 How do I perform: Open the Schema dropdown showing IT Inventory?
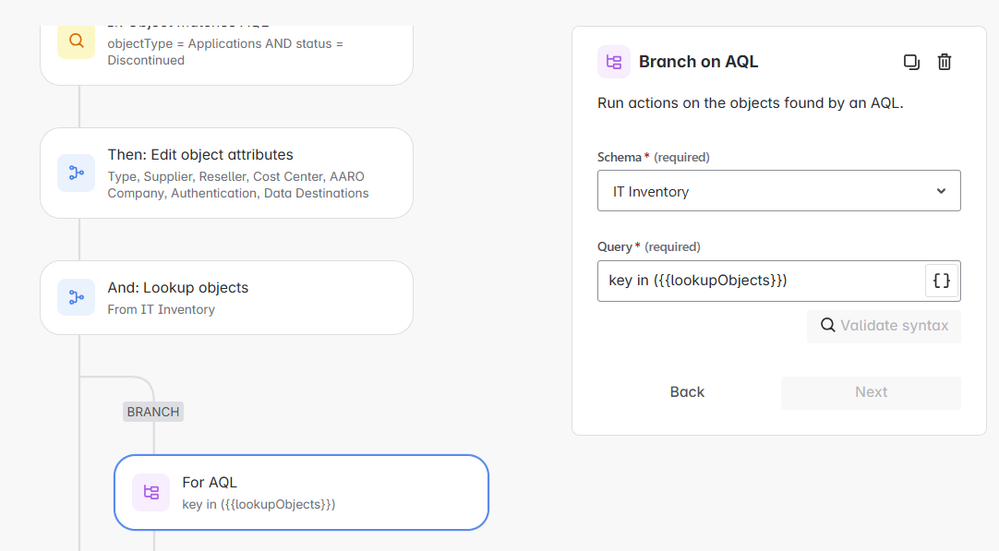click(778, 191)
